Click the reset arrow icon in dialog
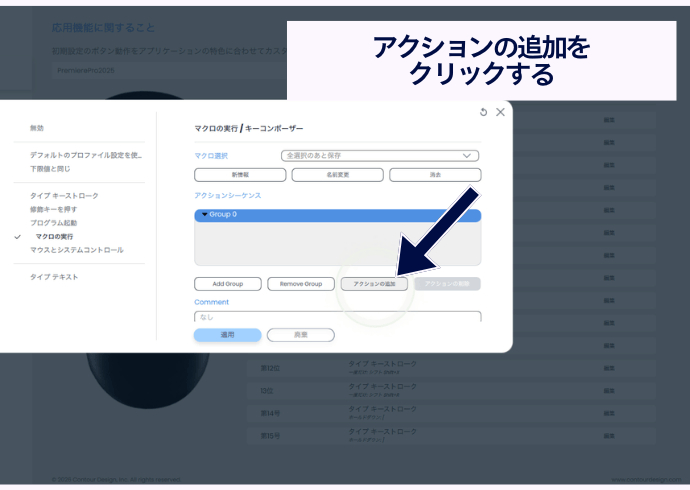 pos(484,112)
